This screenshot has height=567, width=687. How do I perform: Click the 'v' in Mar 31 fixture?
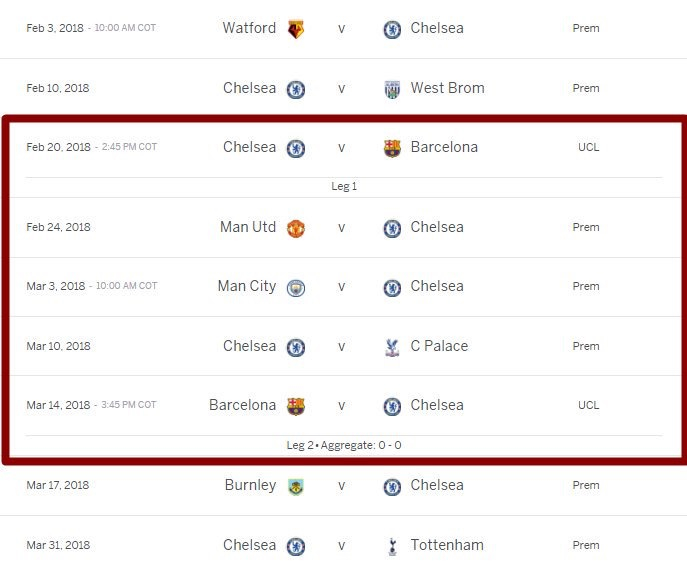point(341,546)
